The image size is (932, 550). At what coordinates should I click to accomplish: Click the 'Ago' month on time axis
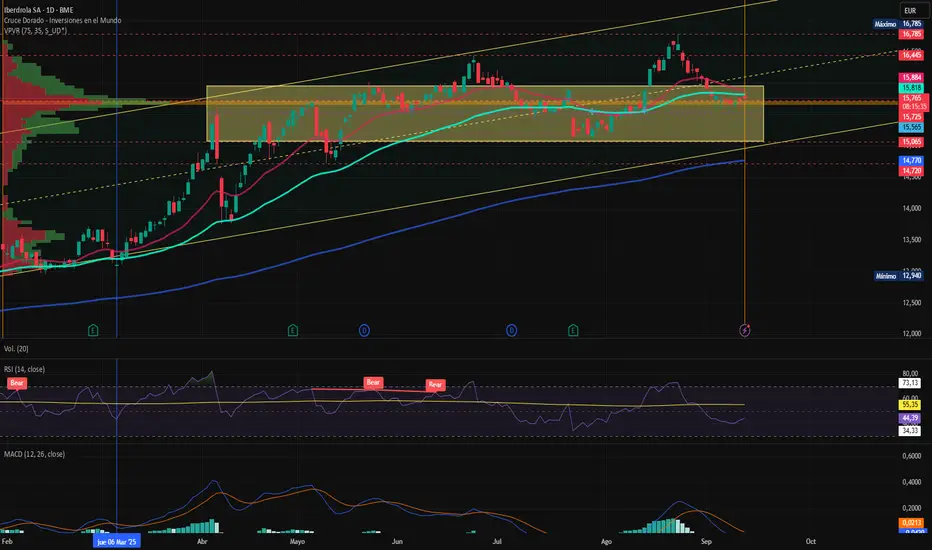pyautogui.click(x=606, y=542)
